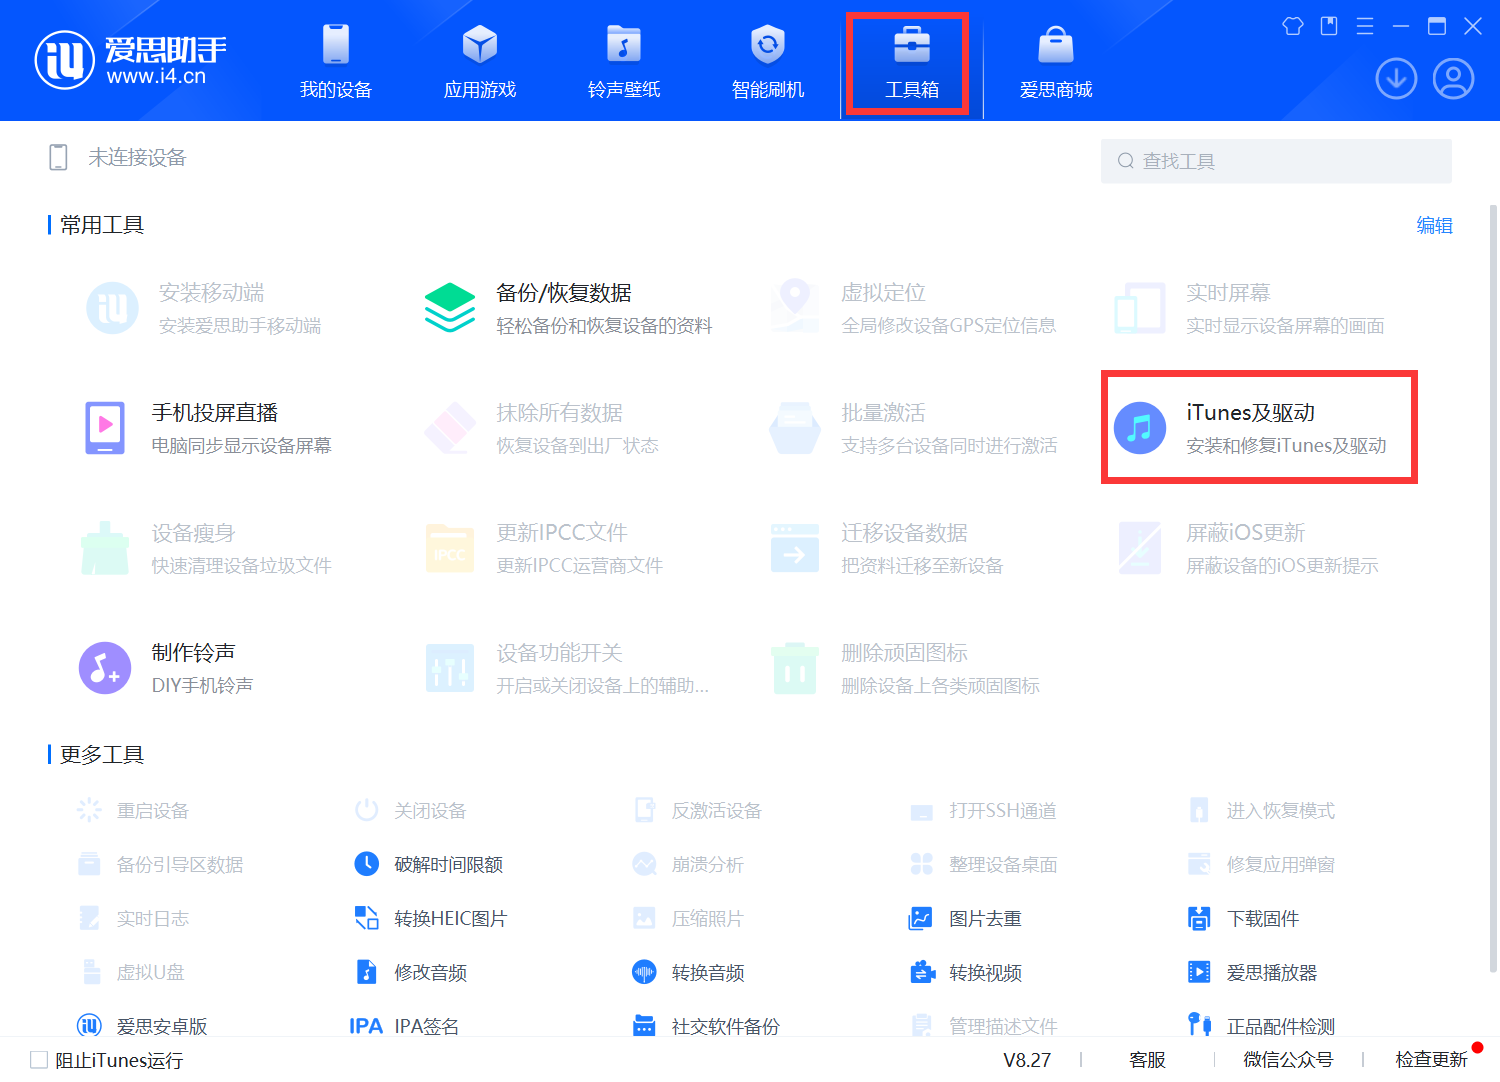This screenshot has width=1500, height=1082.
Task: Open 抹除所有数据 tool
Action: pyautogui.click(x=541, y=428)
